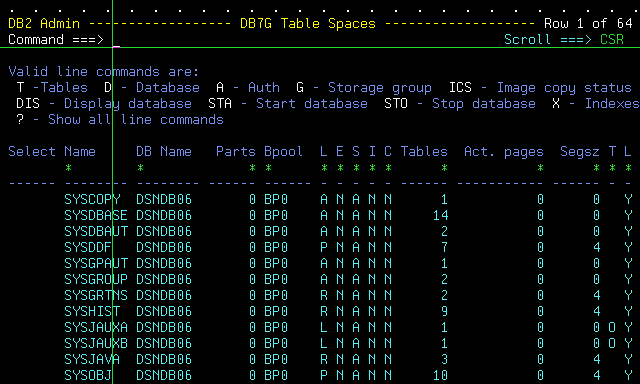Image resolution: width=640 pixels, height=384 pixels.
Task: Click the Name column header
Action: (x=80, y=151)
